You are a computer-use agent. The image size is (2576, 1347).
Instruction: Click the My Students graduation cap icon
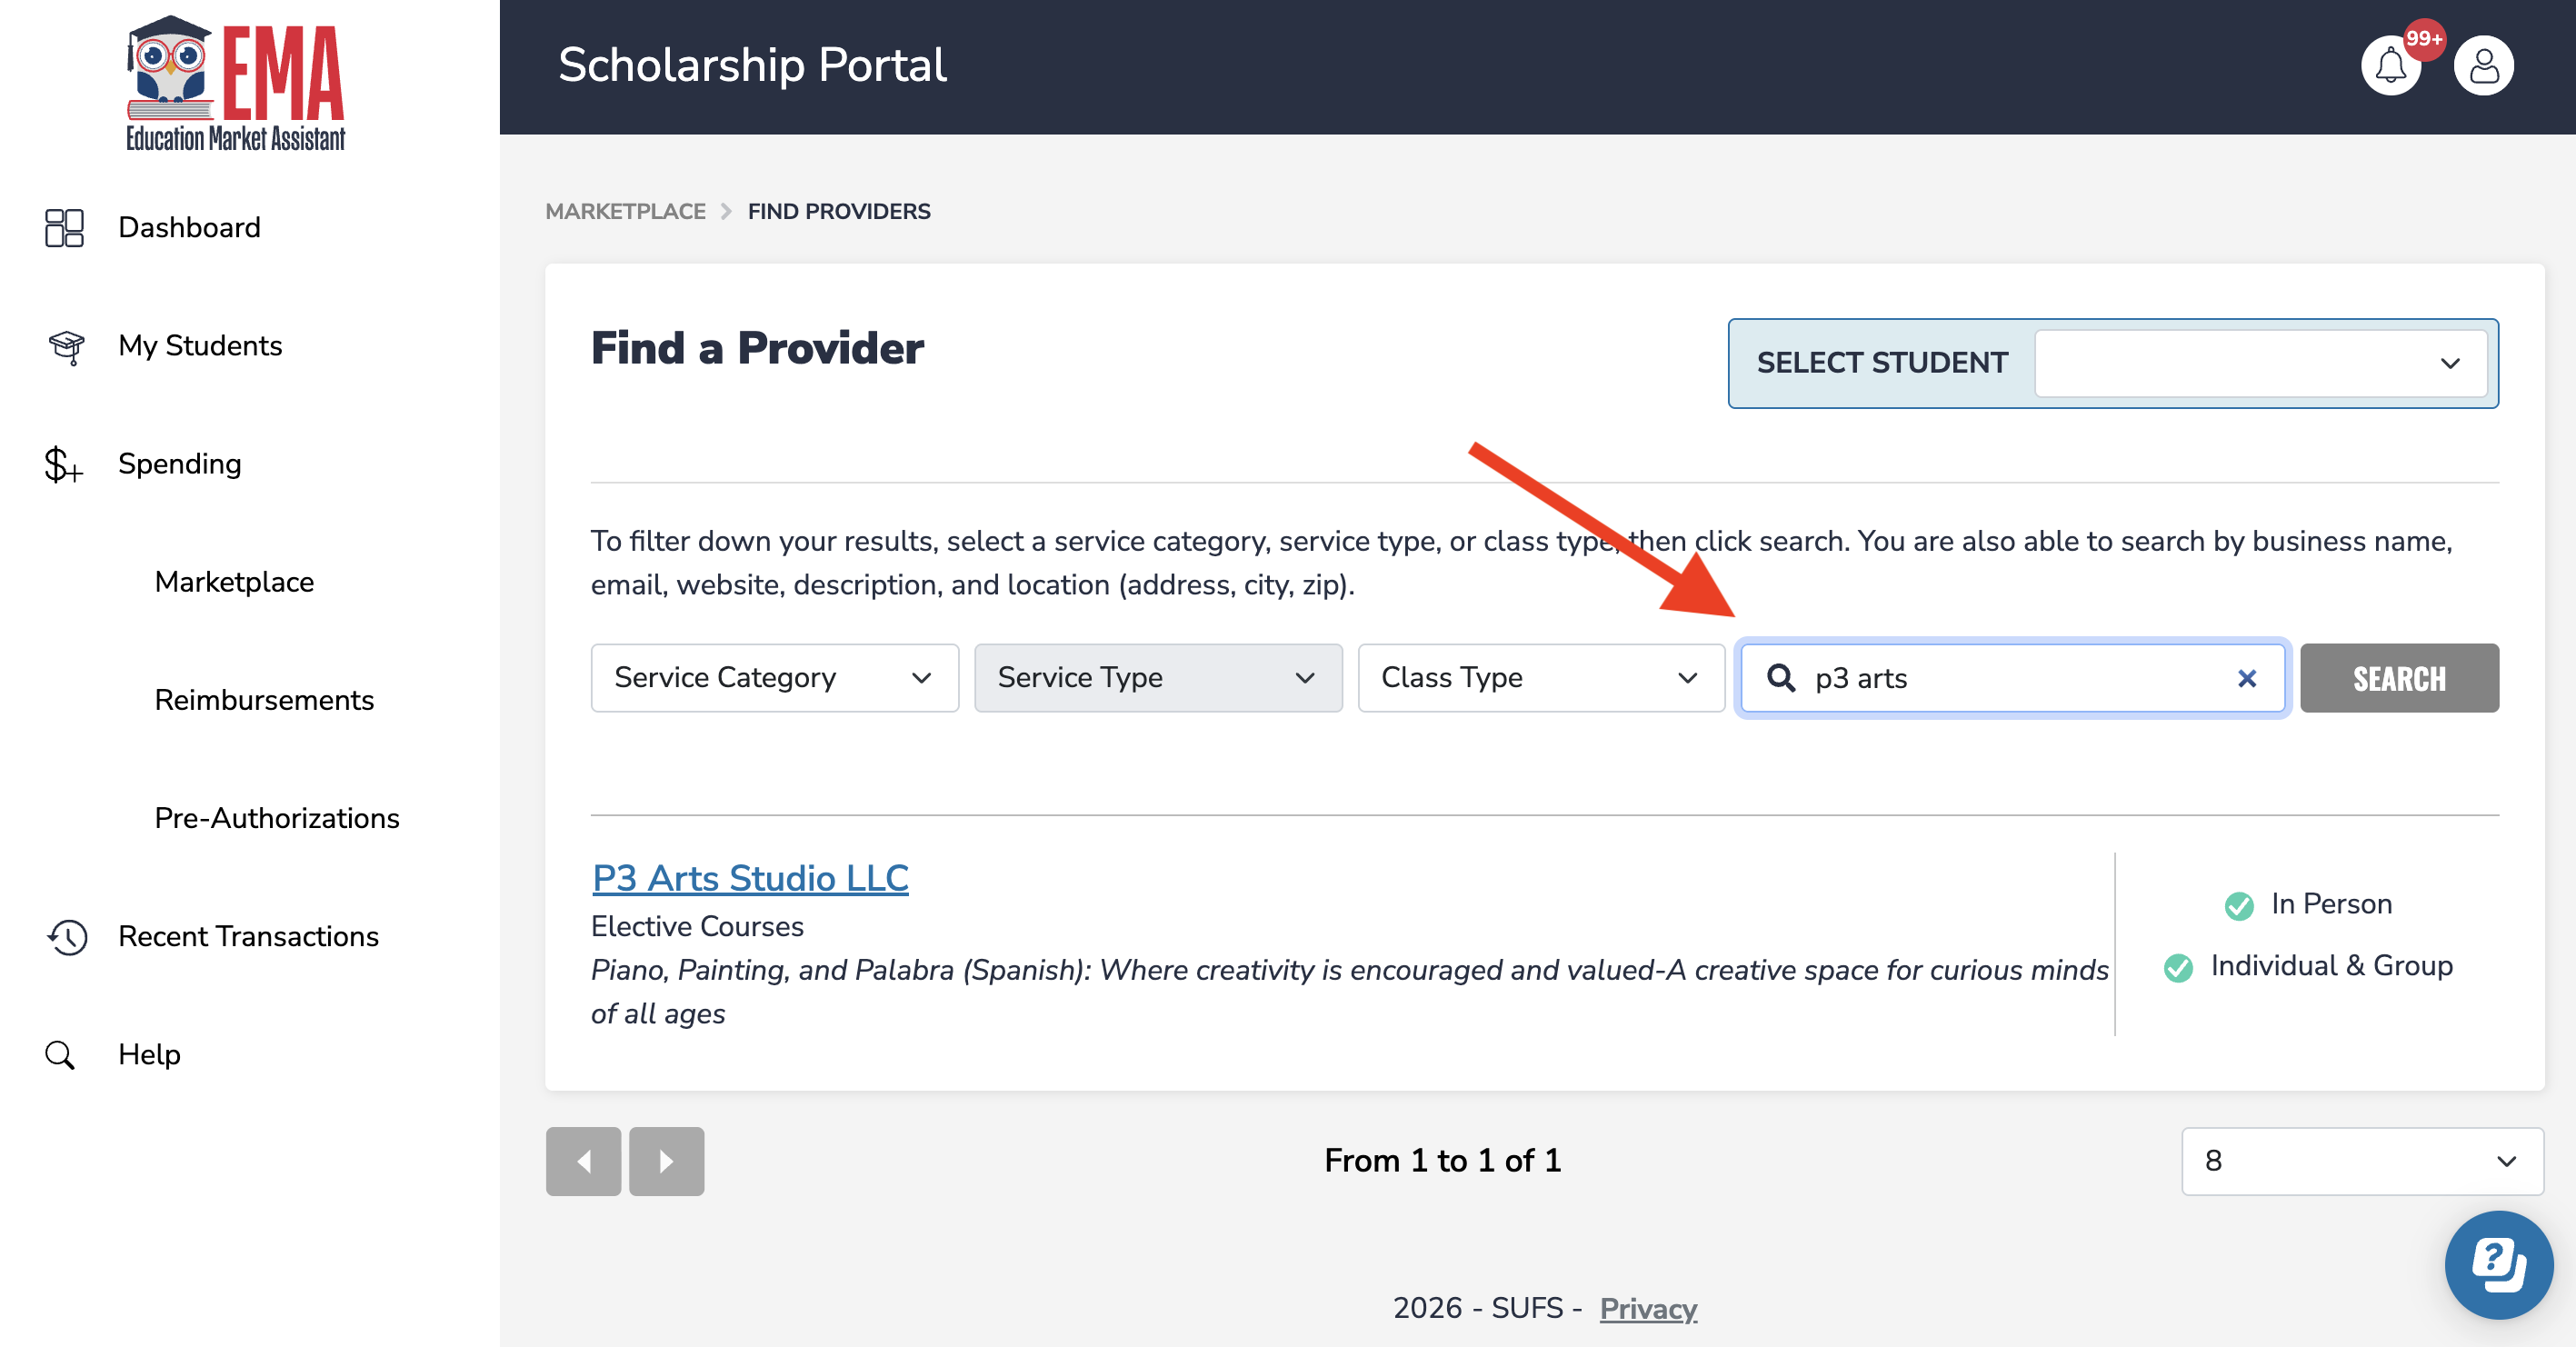pos(66,346)
